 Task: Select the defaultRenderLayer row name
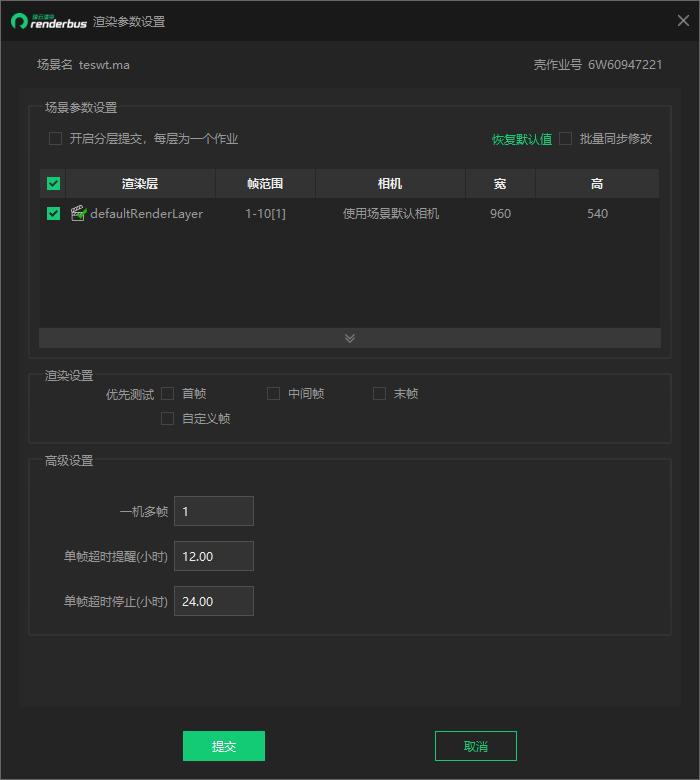coord(146,213)
